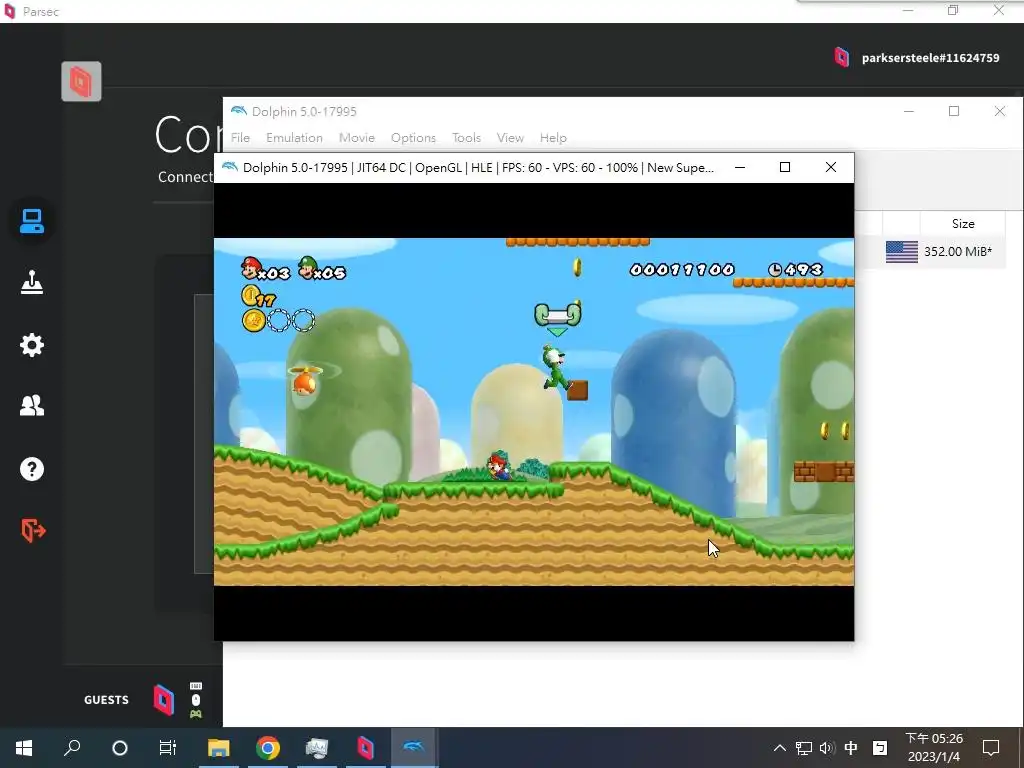Viewport: 1024px width, 768px height.
Task: Click the guest gamepad permission icon
Action: [x=195, y=714]
